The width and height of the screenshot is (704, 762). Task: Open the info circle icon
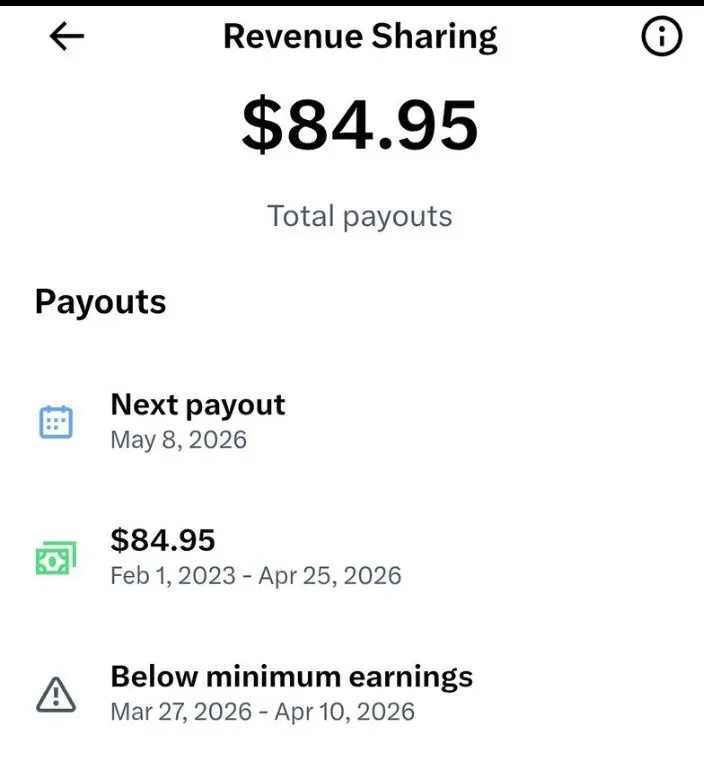[661, 36]
